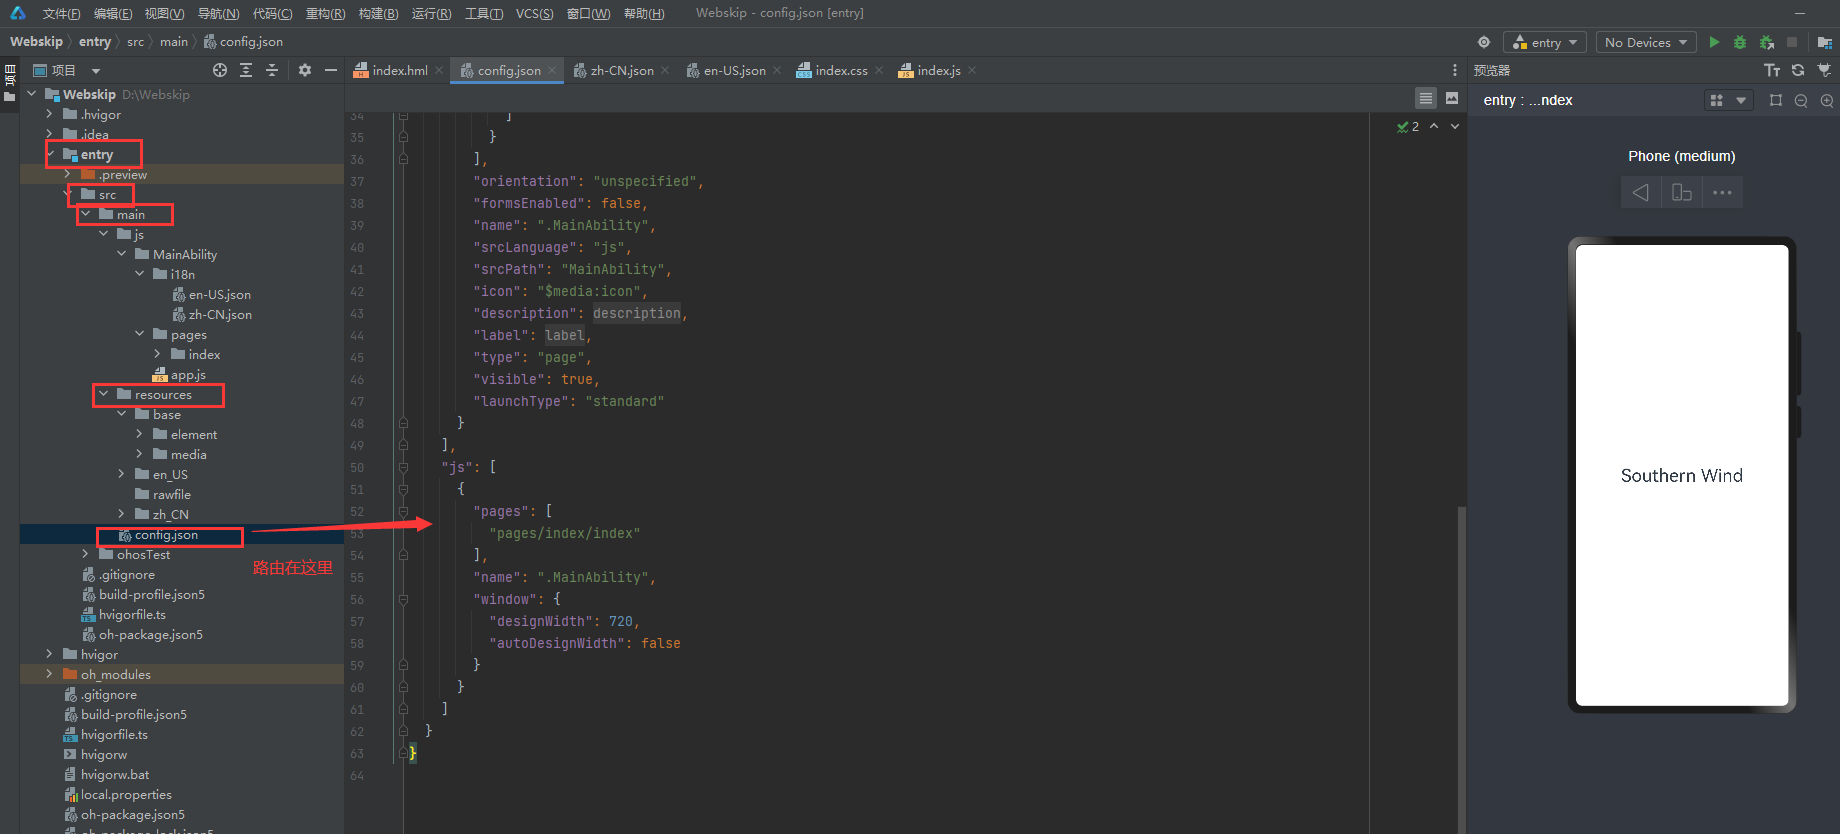The image size is (1840, 834).
Task: Open the No Devices dropdown
Action: (1646, 42)
